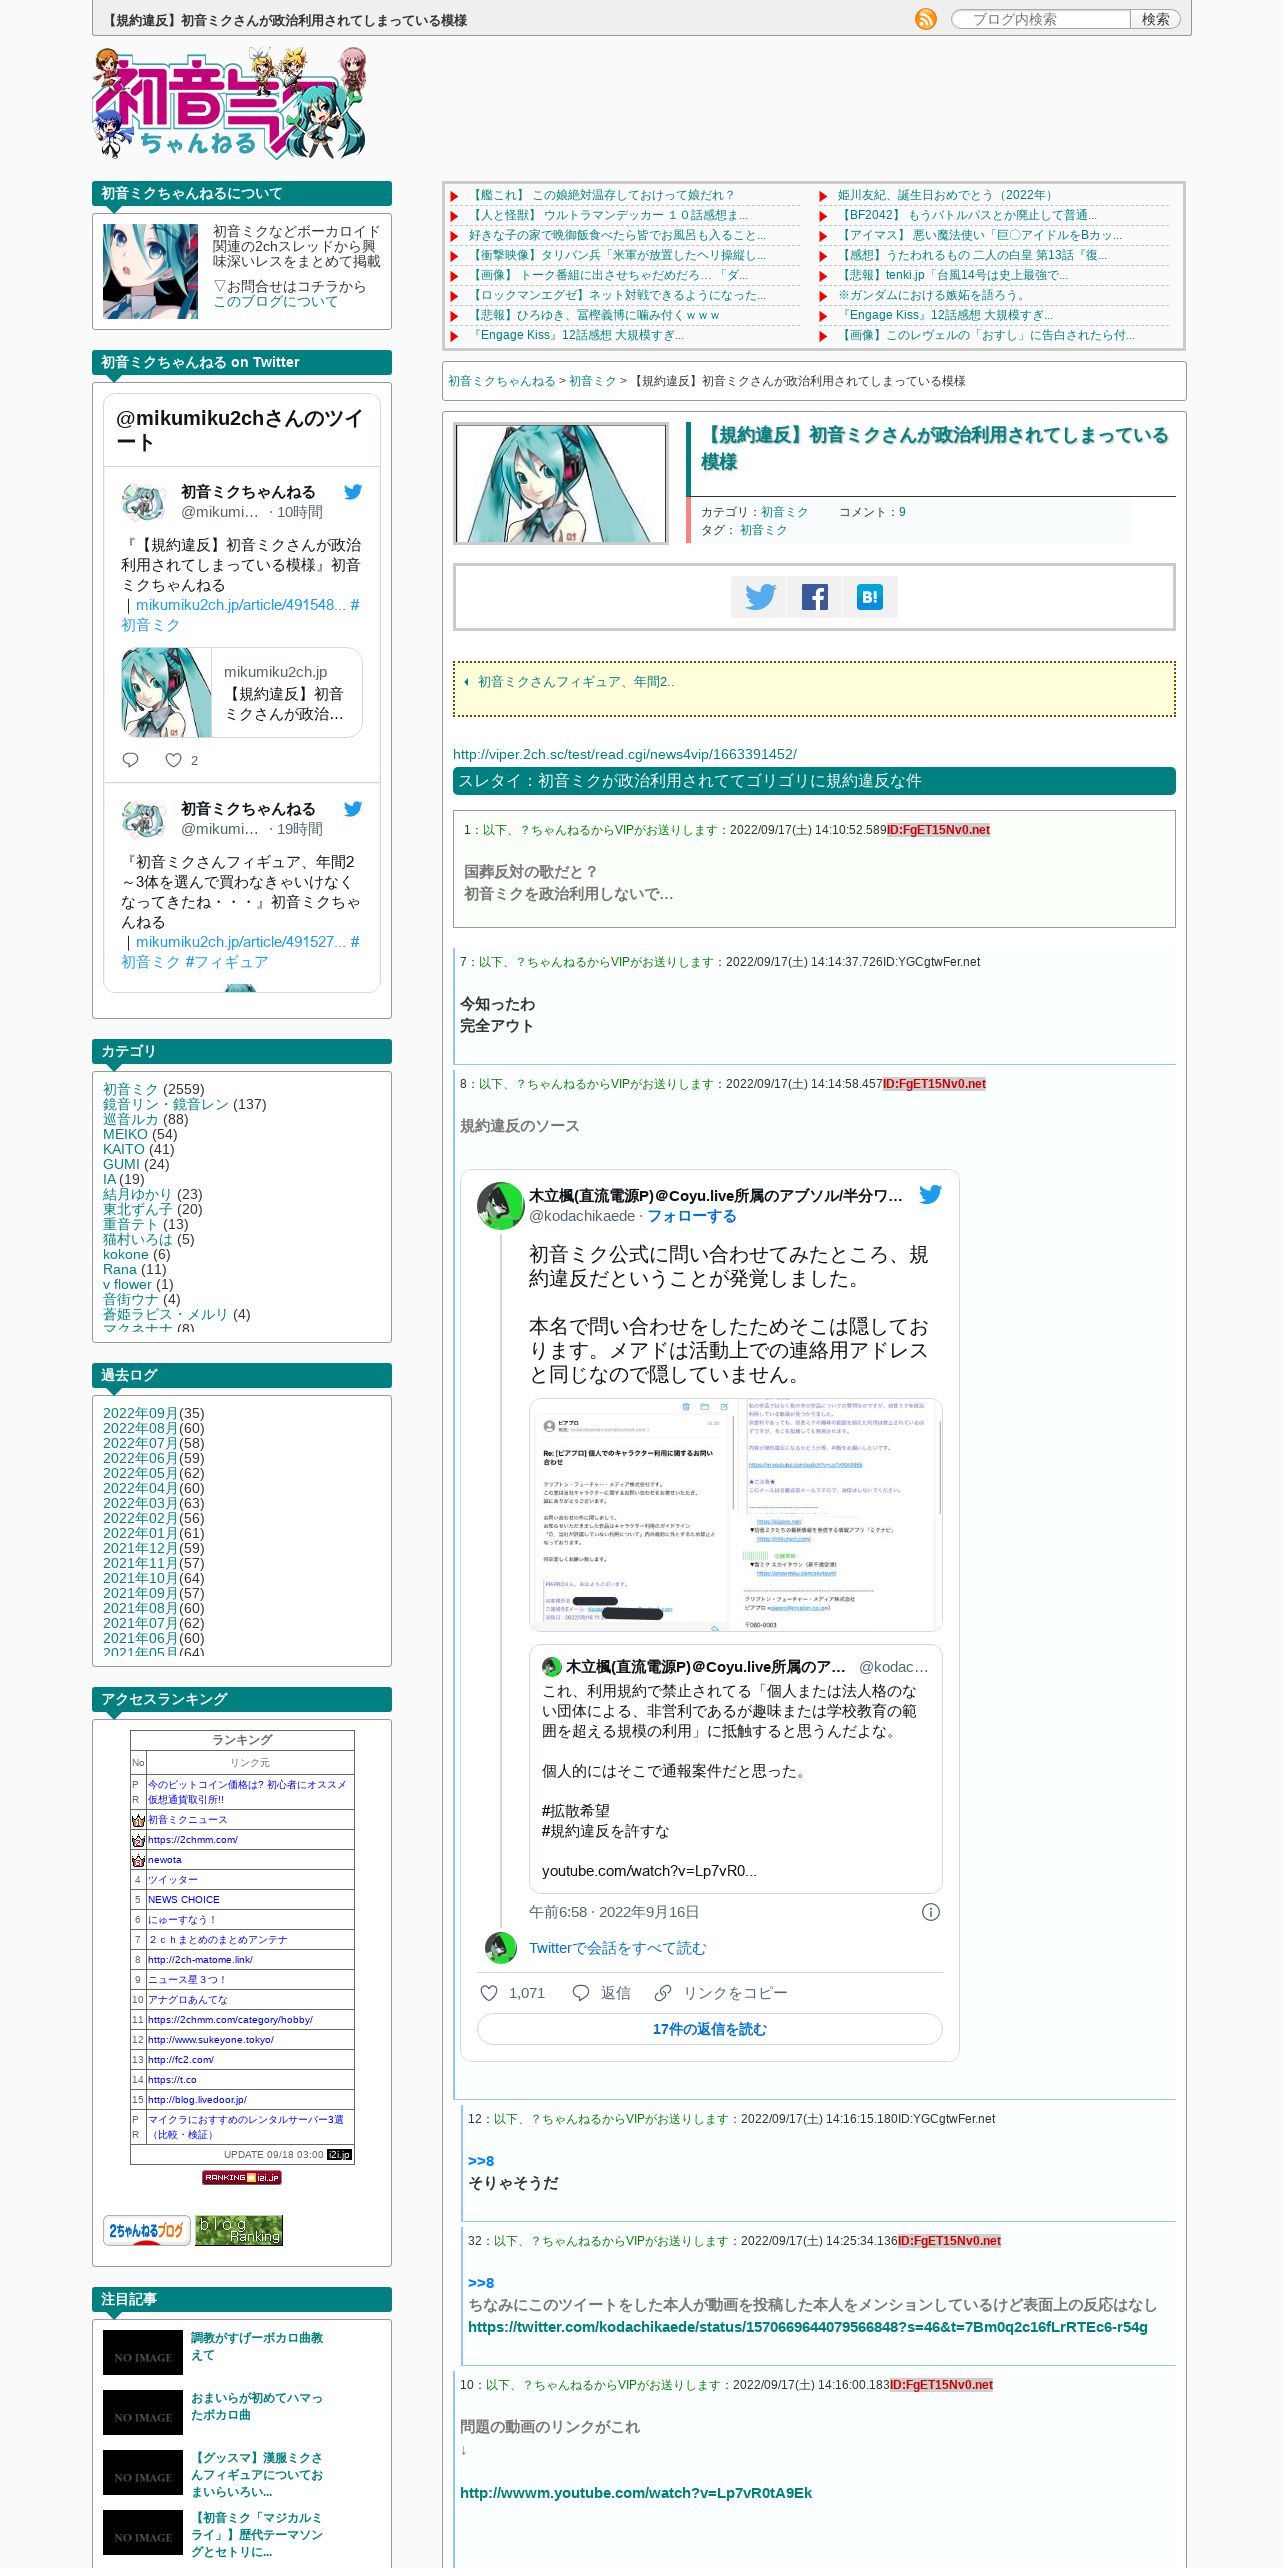This screenshot has width=1284, height=2568.
Task: Click breadcrumb 初音ミクちゃんねる home link
Action: pyautogui.click(x=501, y=381)
